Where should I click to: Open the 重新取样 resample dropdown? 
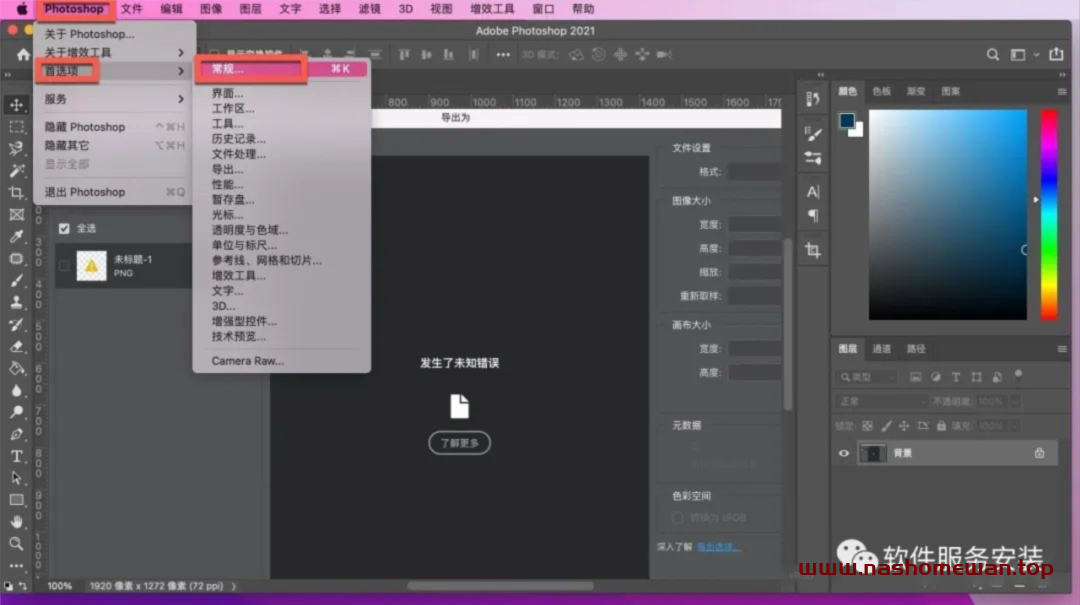[x=754, y=296]
